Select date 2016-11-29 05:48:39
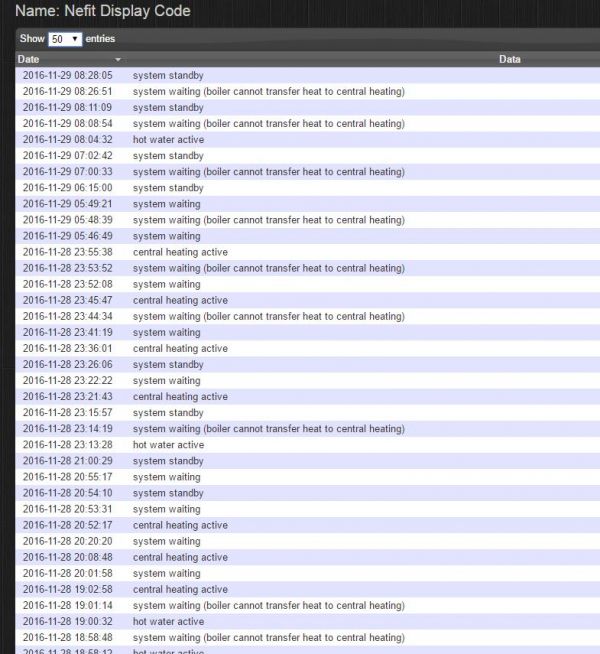Viewport: 600px width, 654px height. point(68,220)
